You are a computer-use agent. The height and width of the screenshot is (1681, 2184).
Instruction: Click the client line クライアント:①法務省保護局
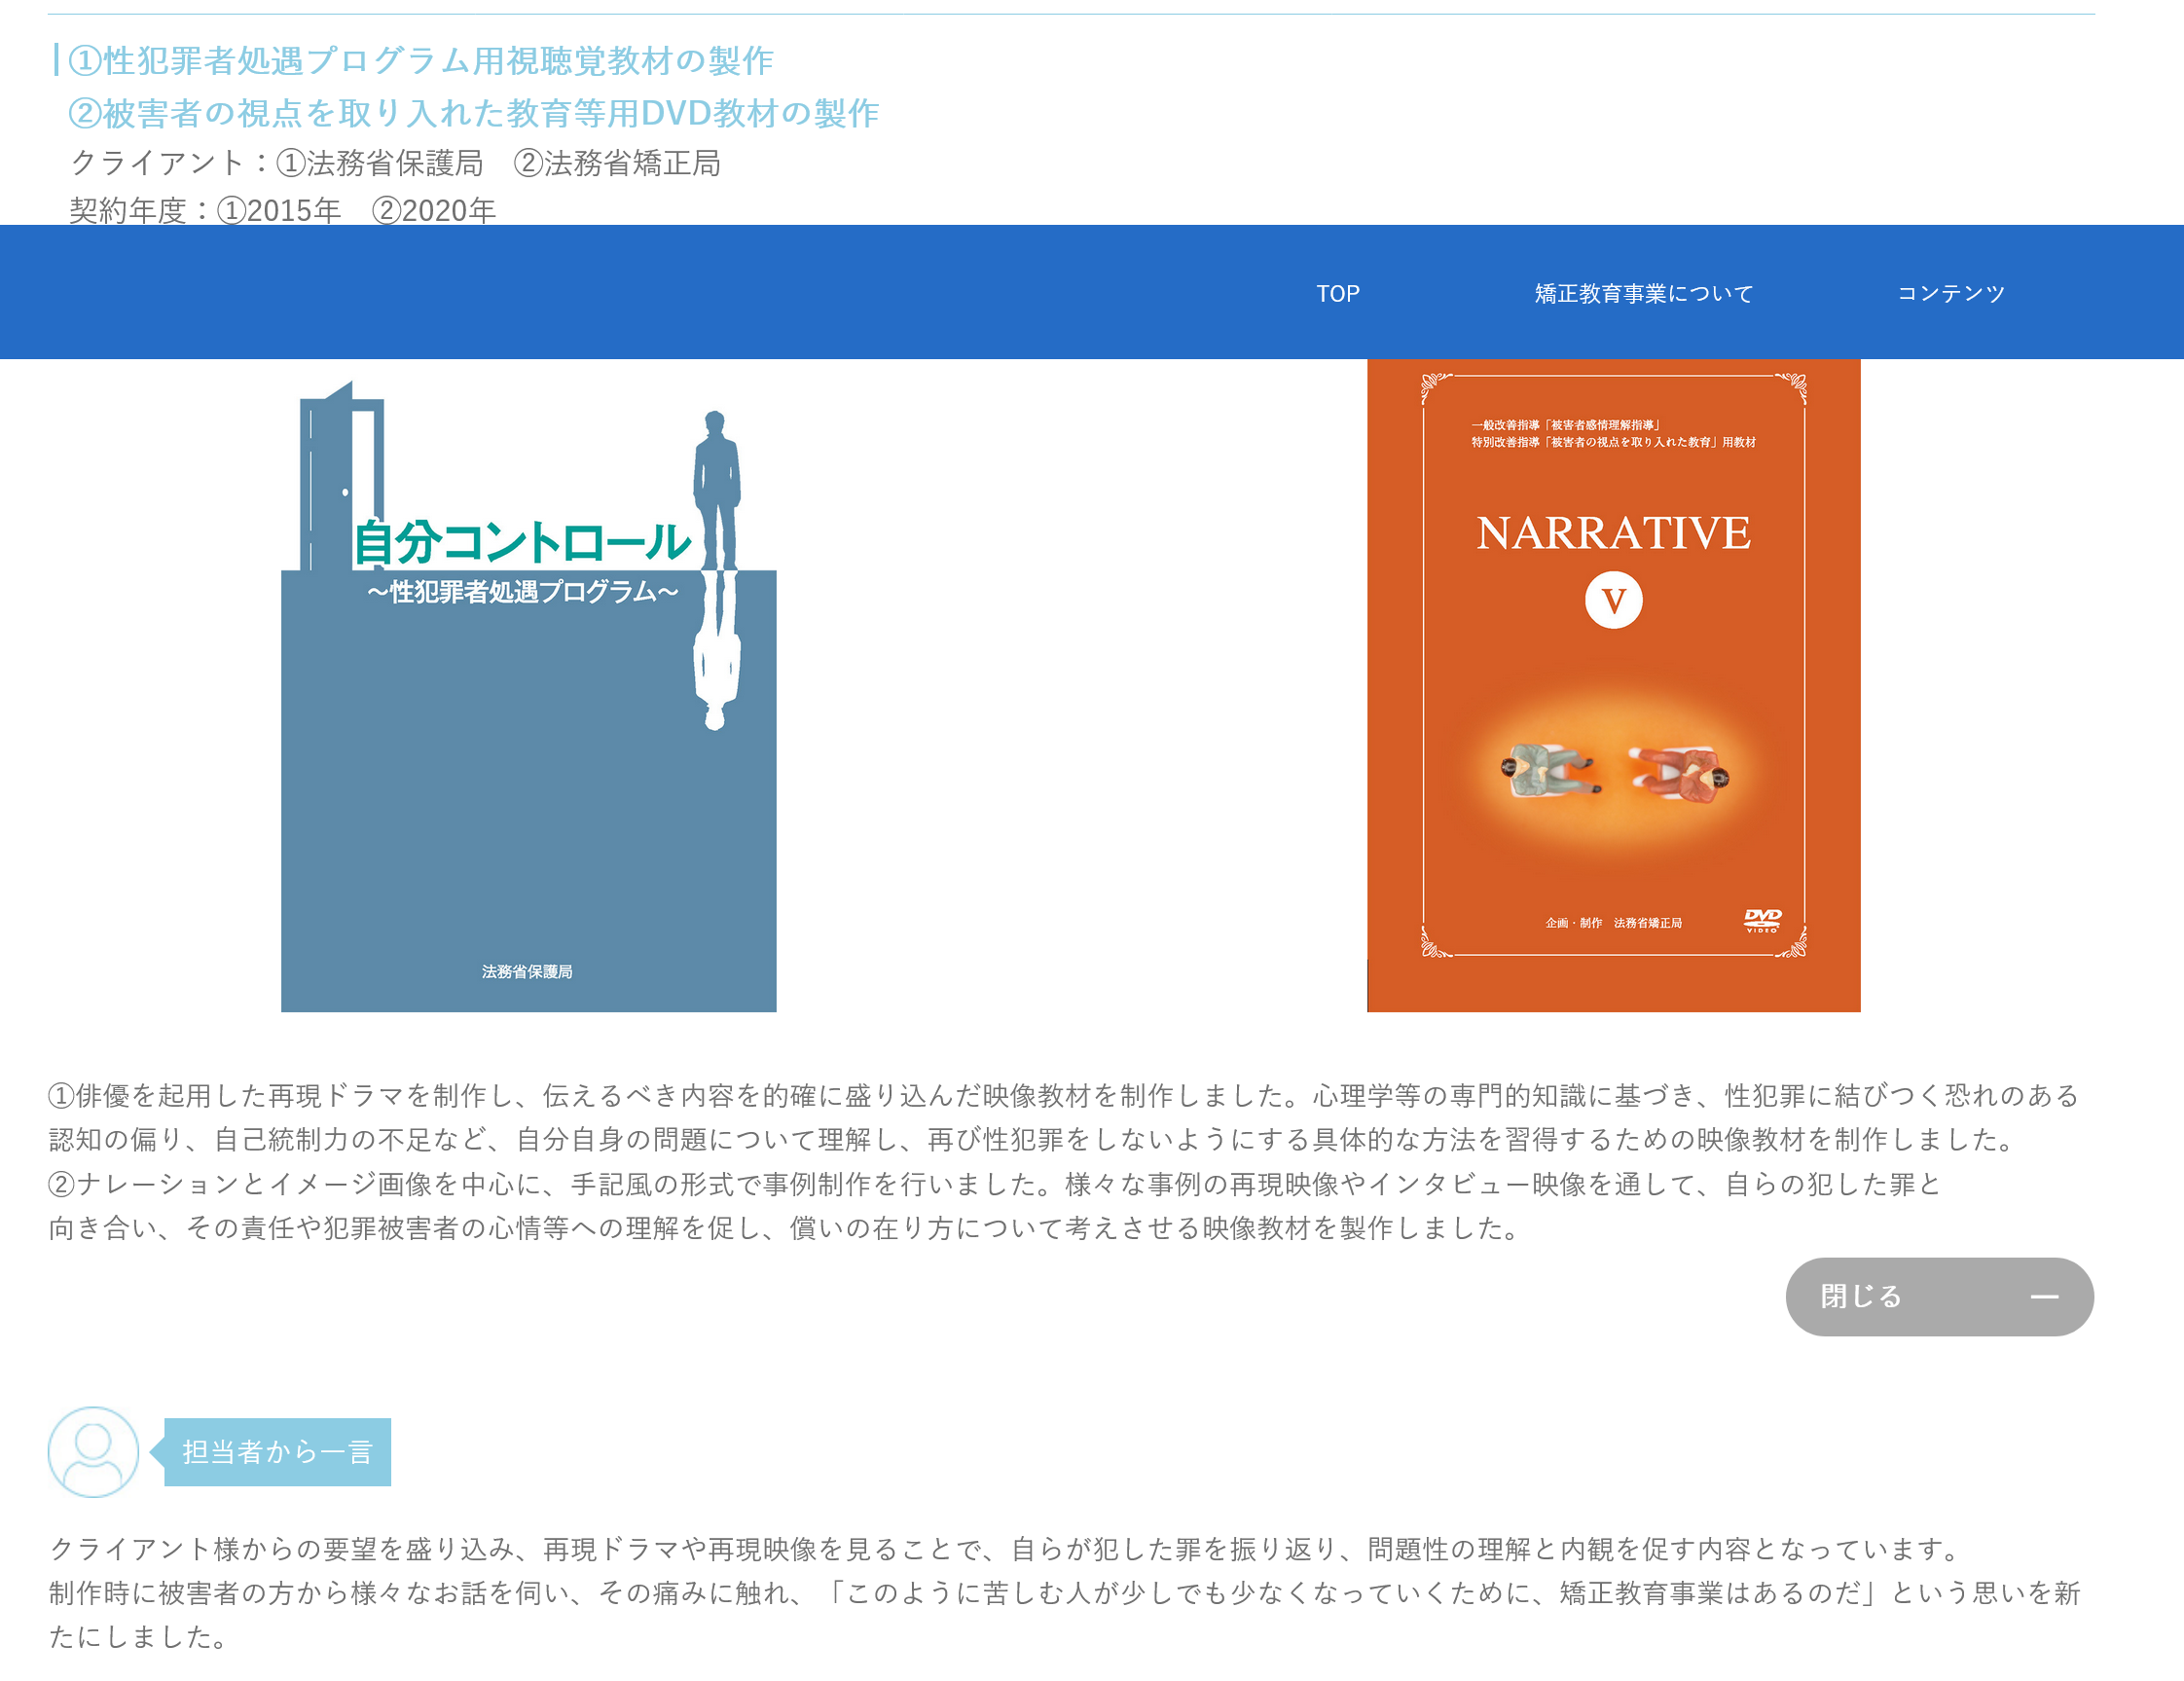(395, 163)
